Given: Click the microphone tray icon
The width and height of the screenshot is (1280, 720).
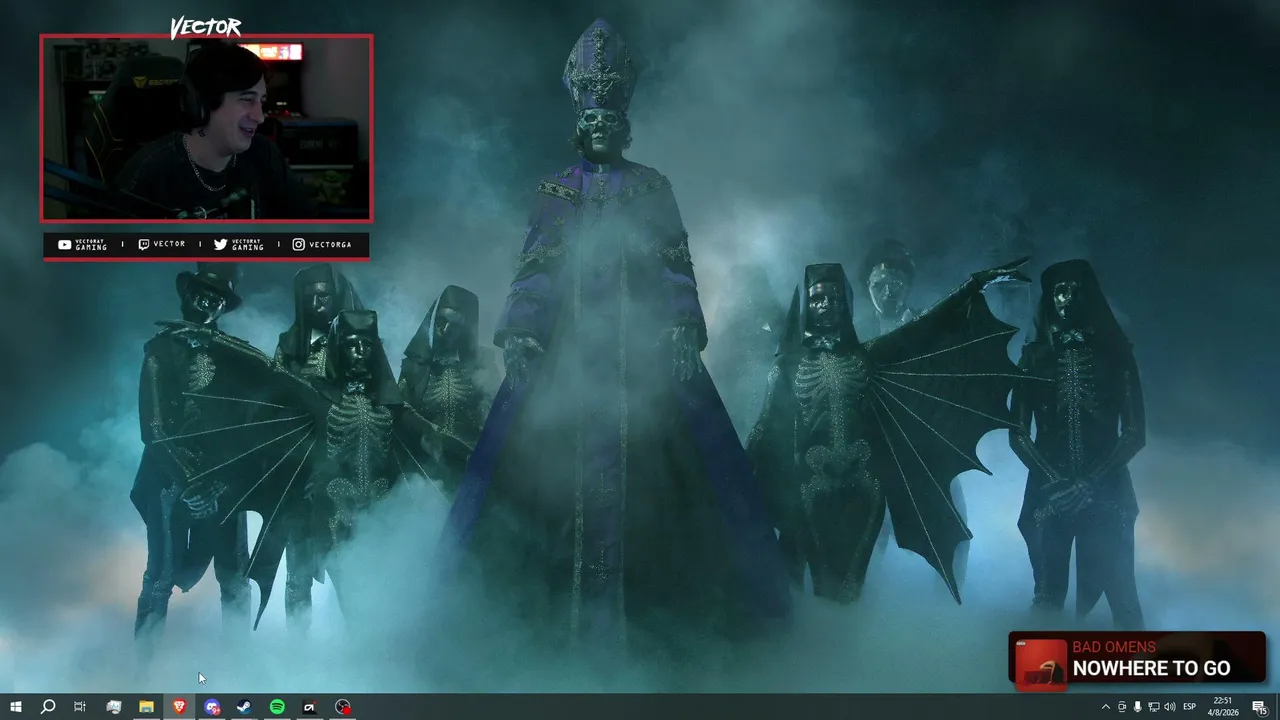Looking at the screenshot, I should coord(1137,707).
